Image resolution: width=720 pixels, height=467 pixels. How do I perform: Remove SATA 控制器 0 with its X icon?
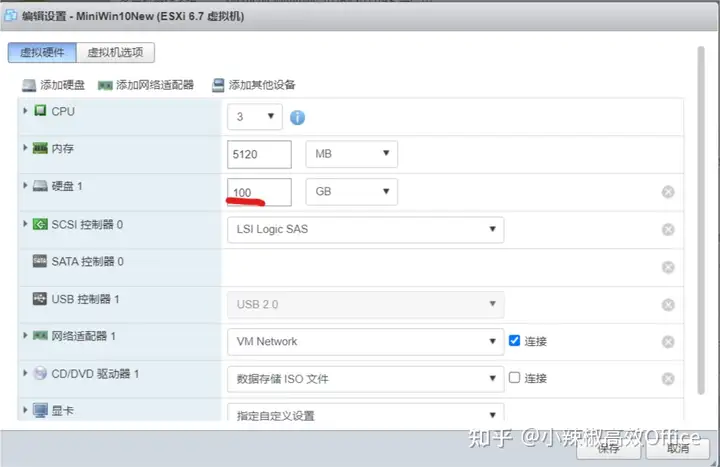(x=668, y=267)
